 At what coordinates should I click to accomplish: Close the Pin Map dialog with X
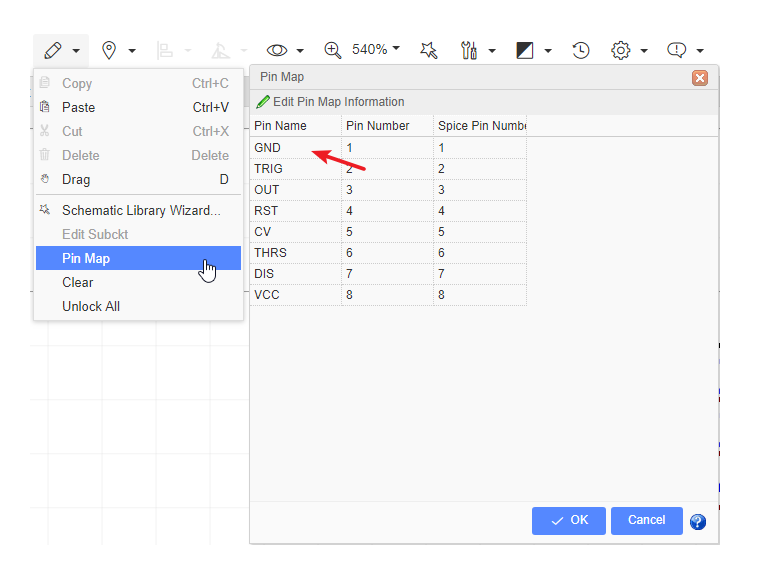click(x=700, y=77)
